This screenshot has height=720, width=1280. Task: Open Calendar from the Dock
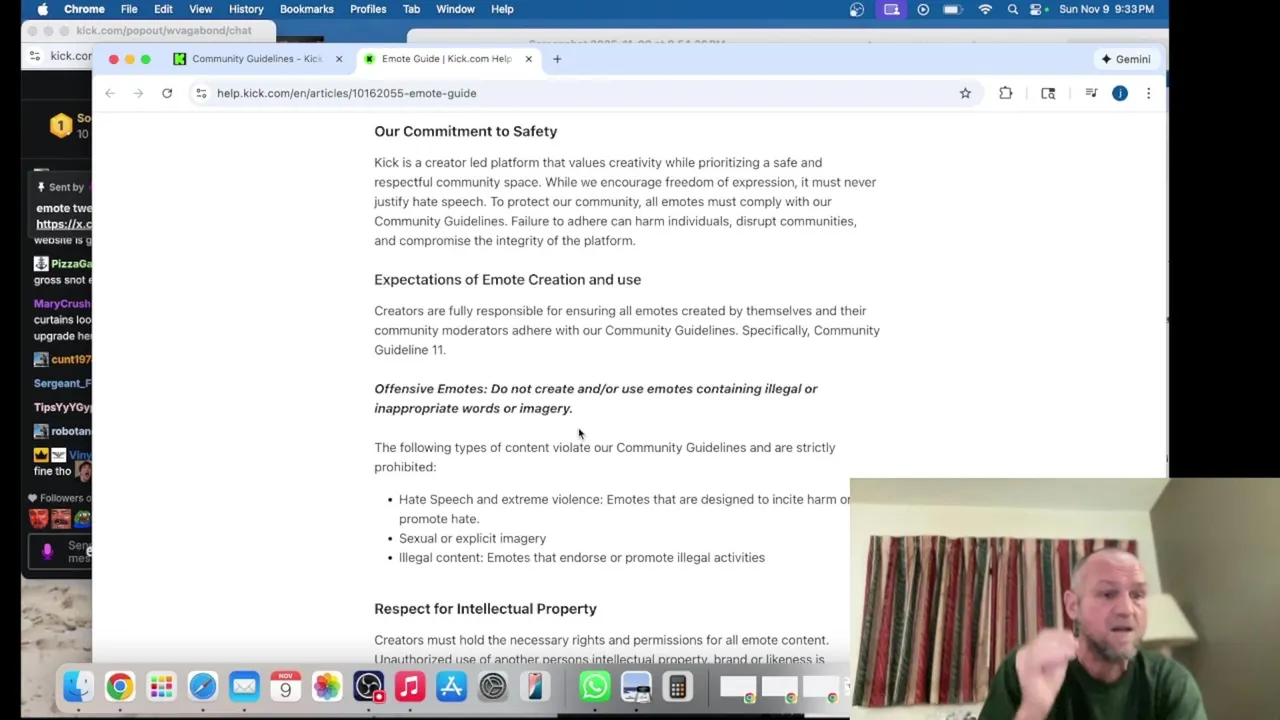pos(285,686)
